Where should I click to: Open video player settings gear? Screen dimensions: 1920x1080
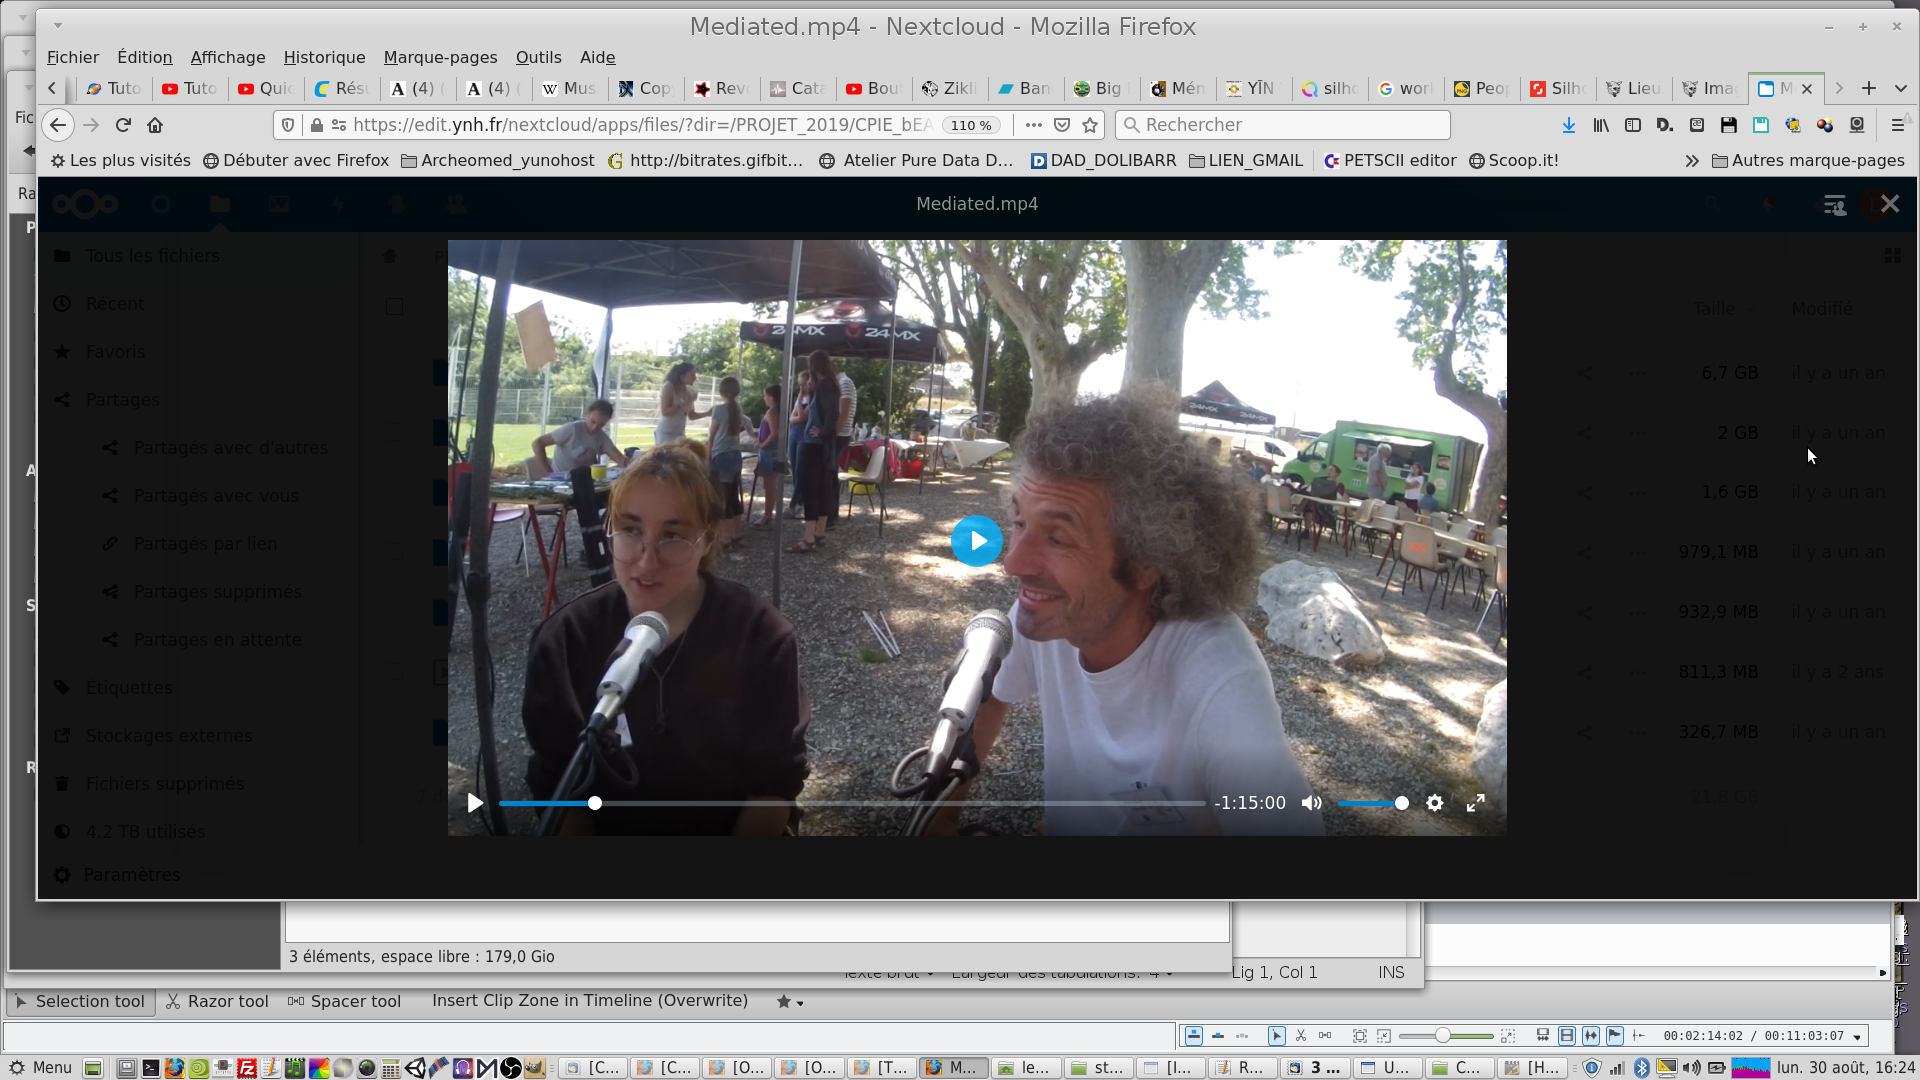click(1434, 803)
